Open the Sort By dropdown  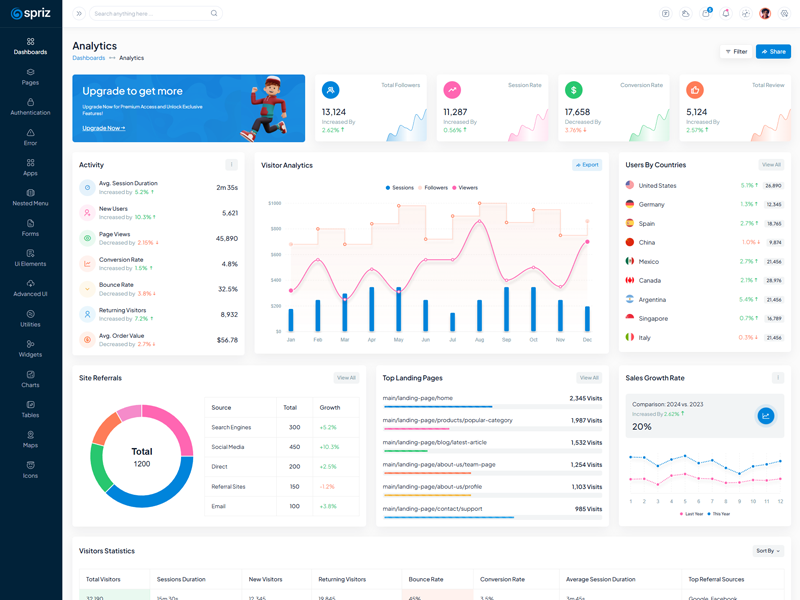pyautogui.click(x=767, y=551)
